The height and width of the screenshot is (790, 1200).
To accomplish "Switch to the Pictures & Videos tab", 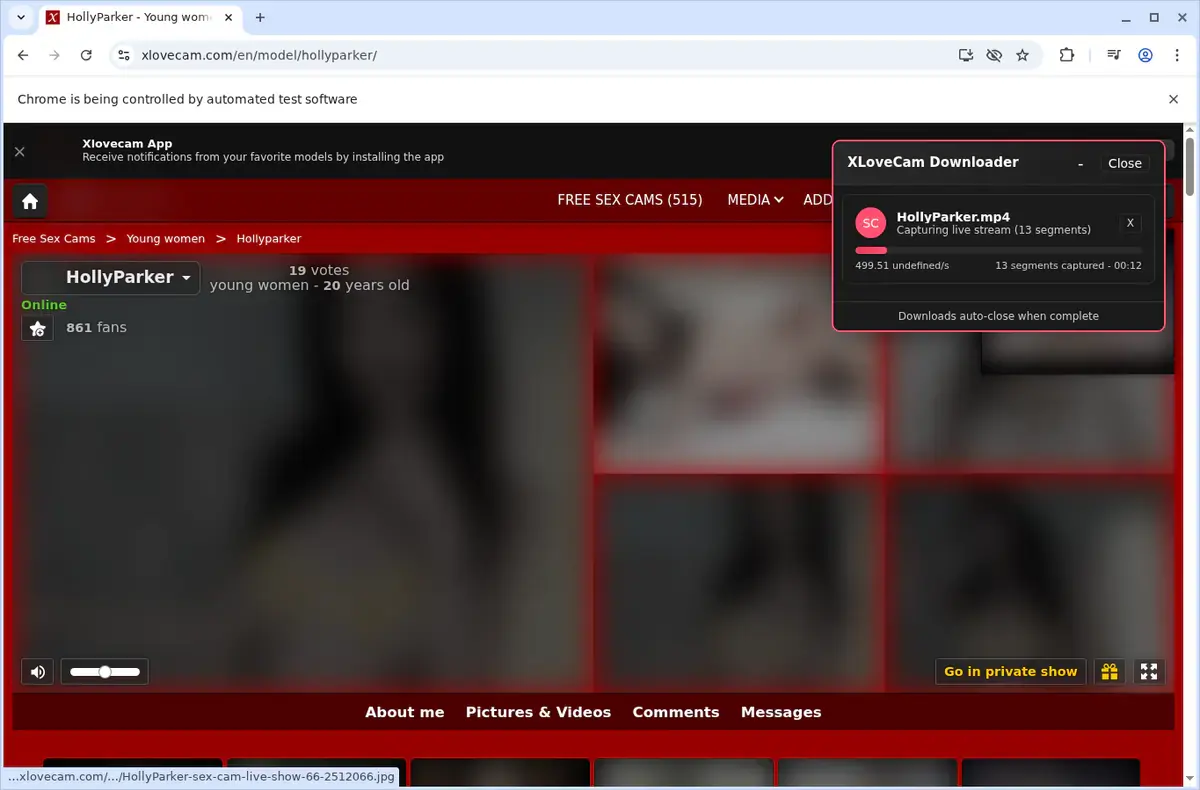I will (538, 712).
